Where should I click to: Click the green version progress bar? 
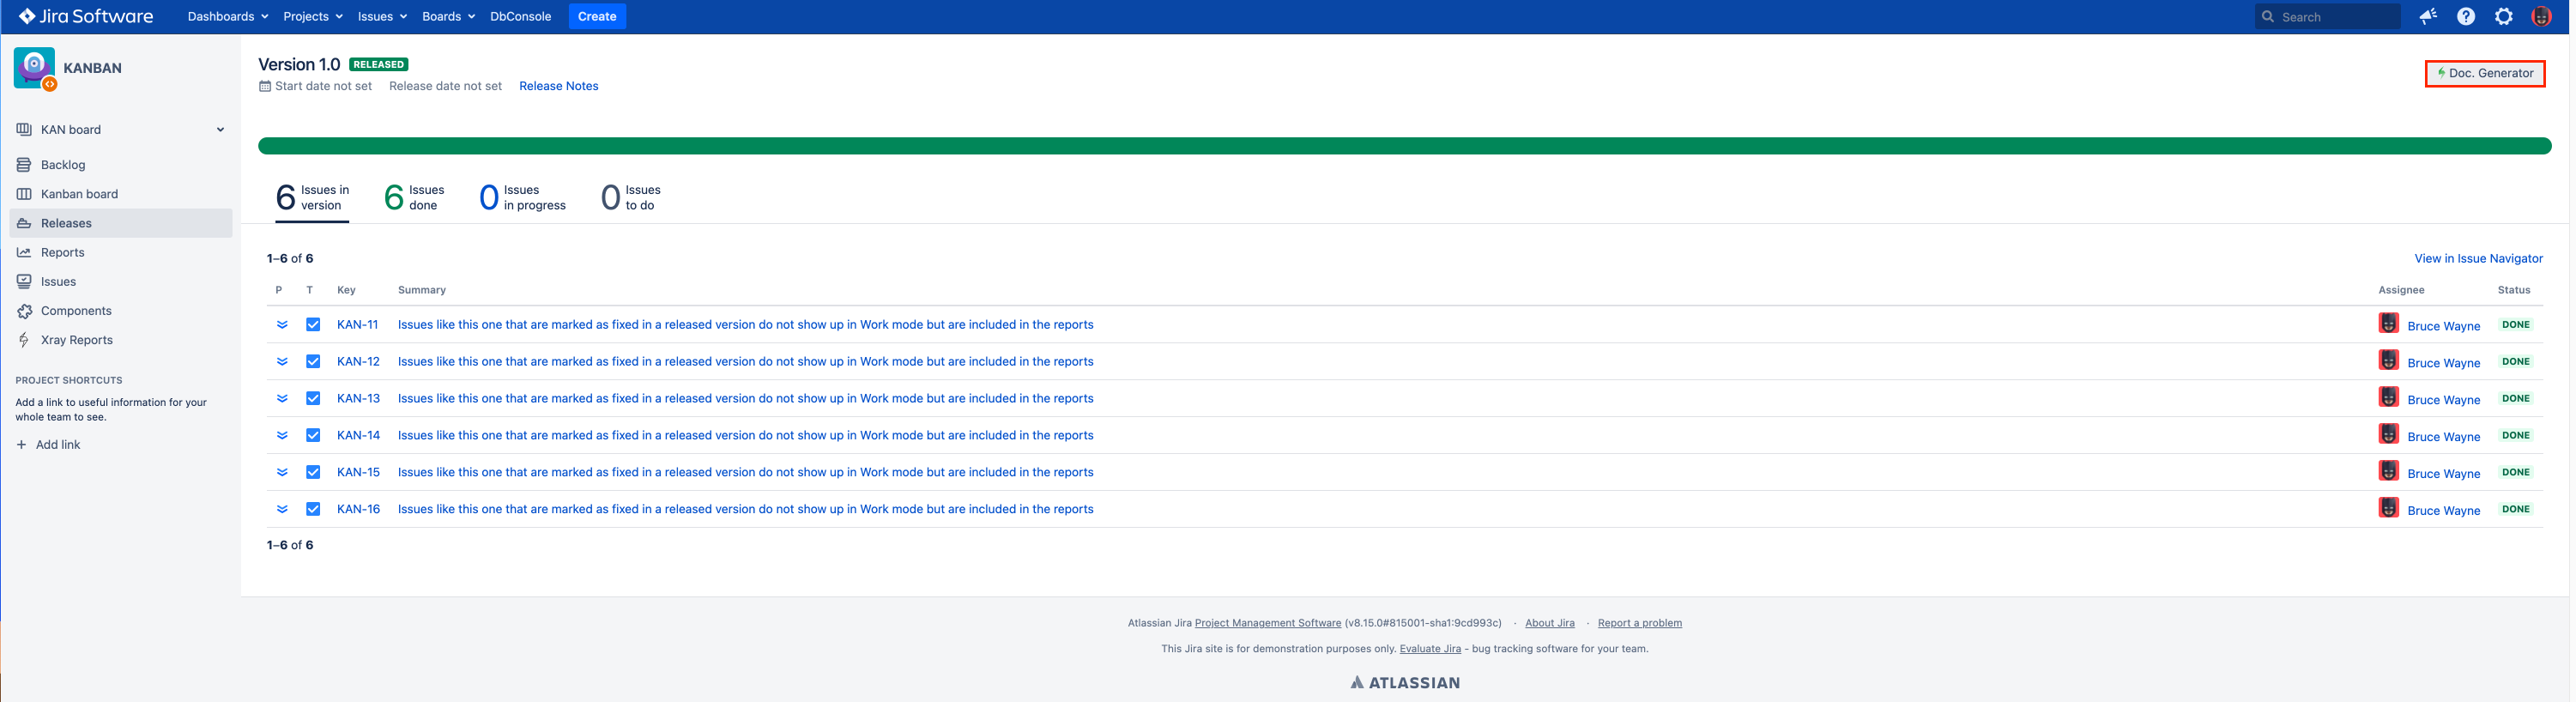click(x=1404, y=147)
